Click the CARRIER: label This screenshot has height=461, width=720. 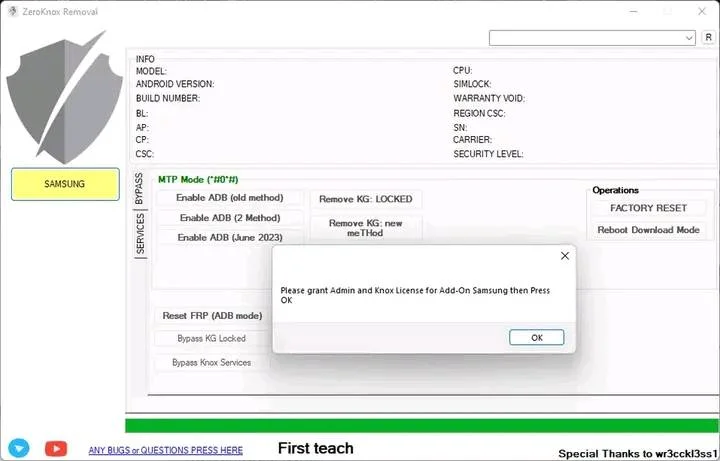[x=472, y=140]
